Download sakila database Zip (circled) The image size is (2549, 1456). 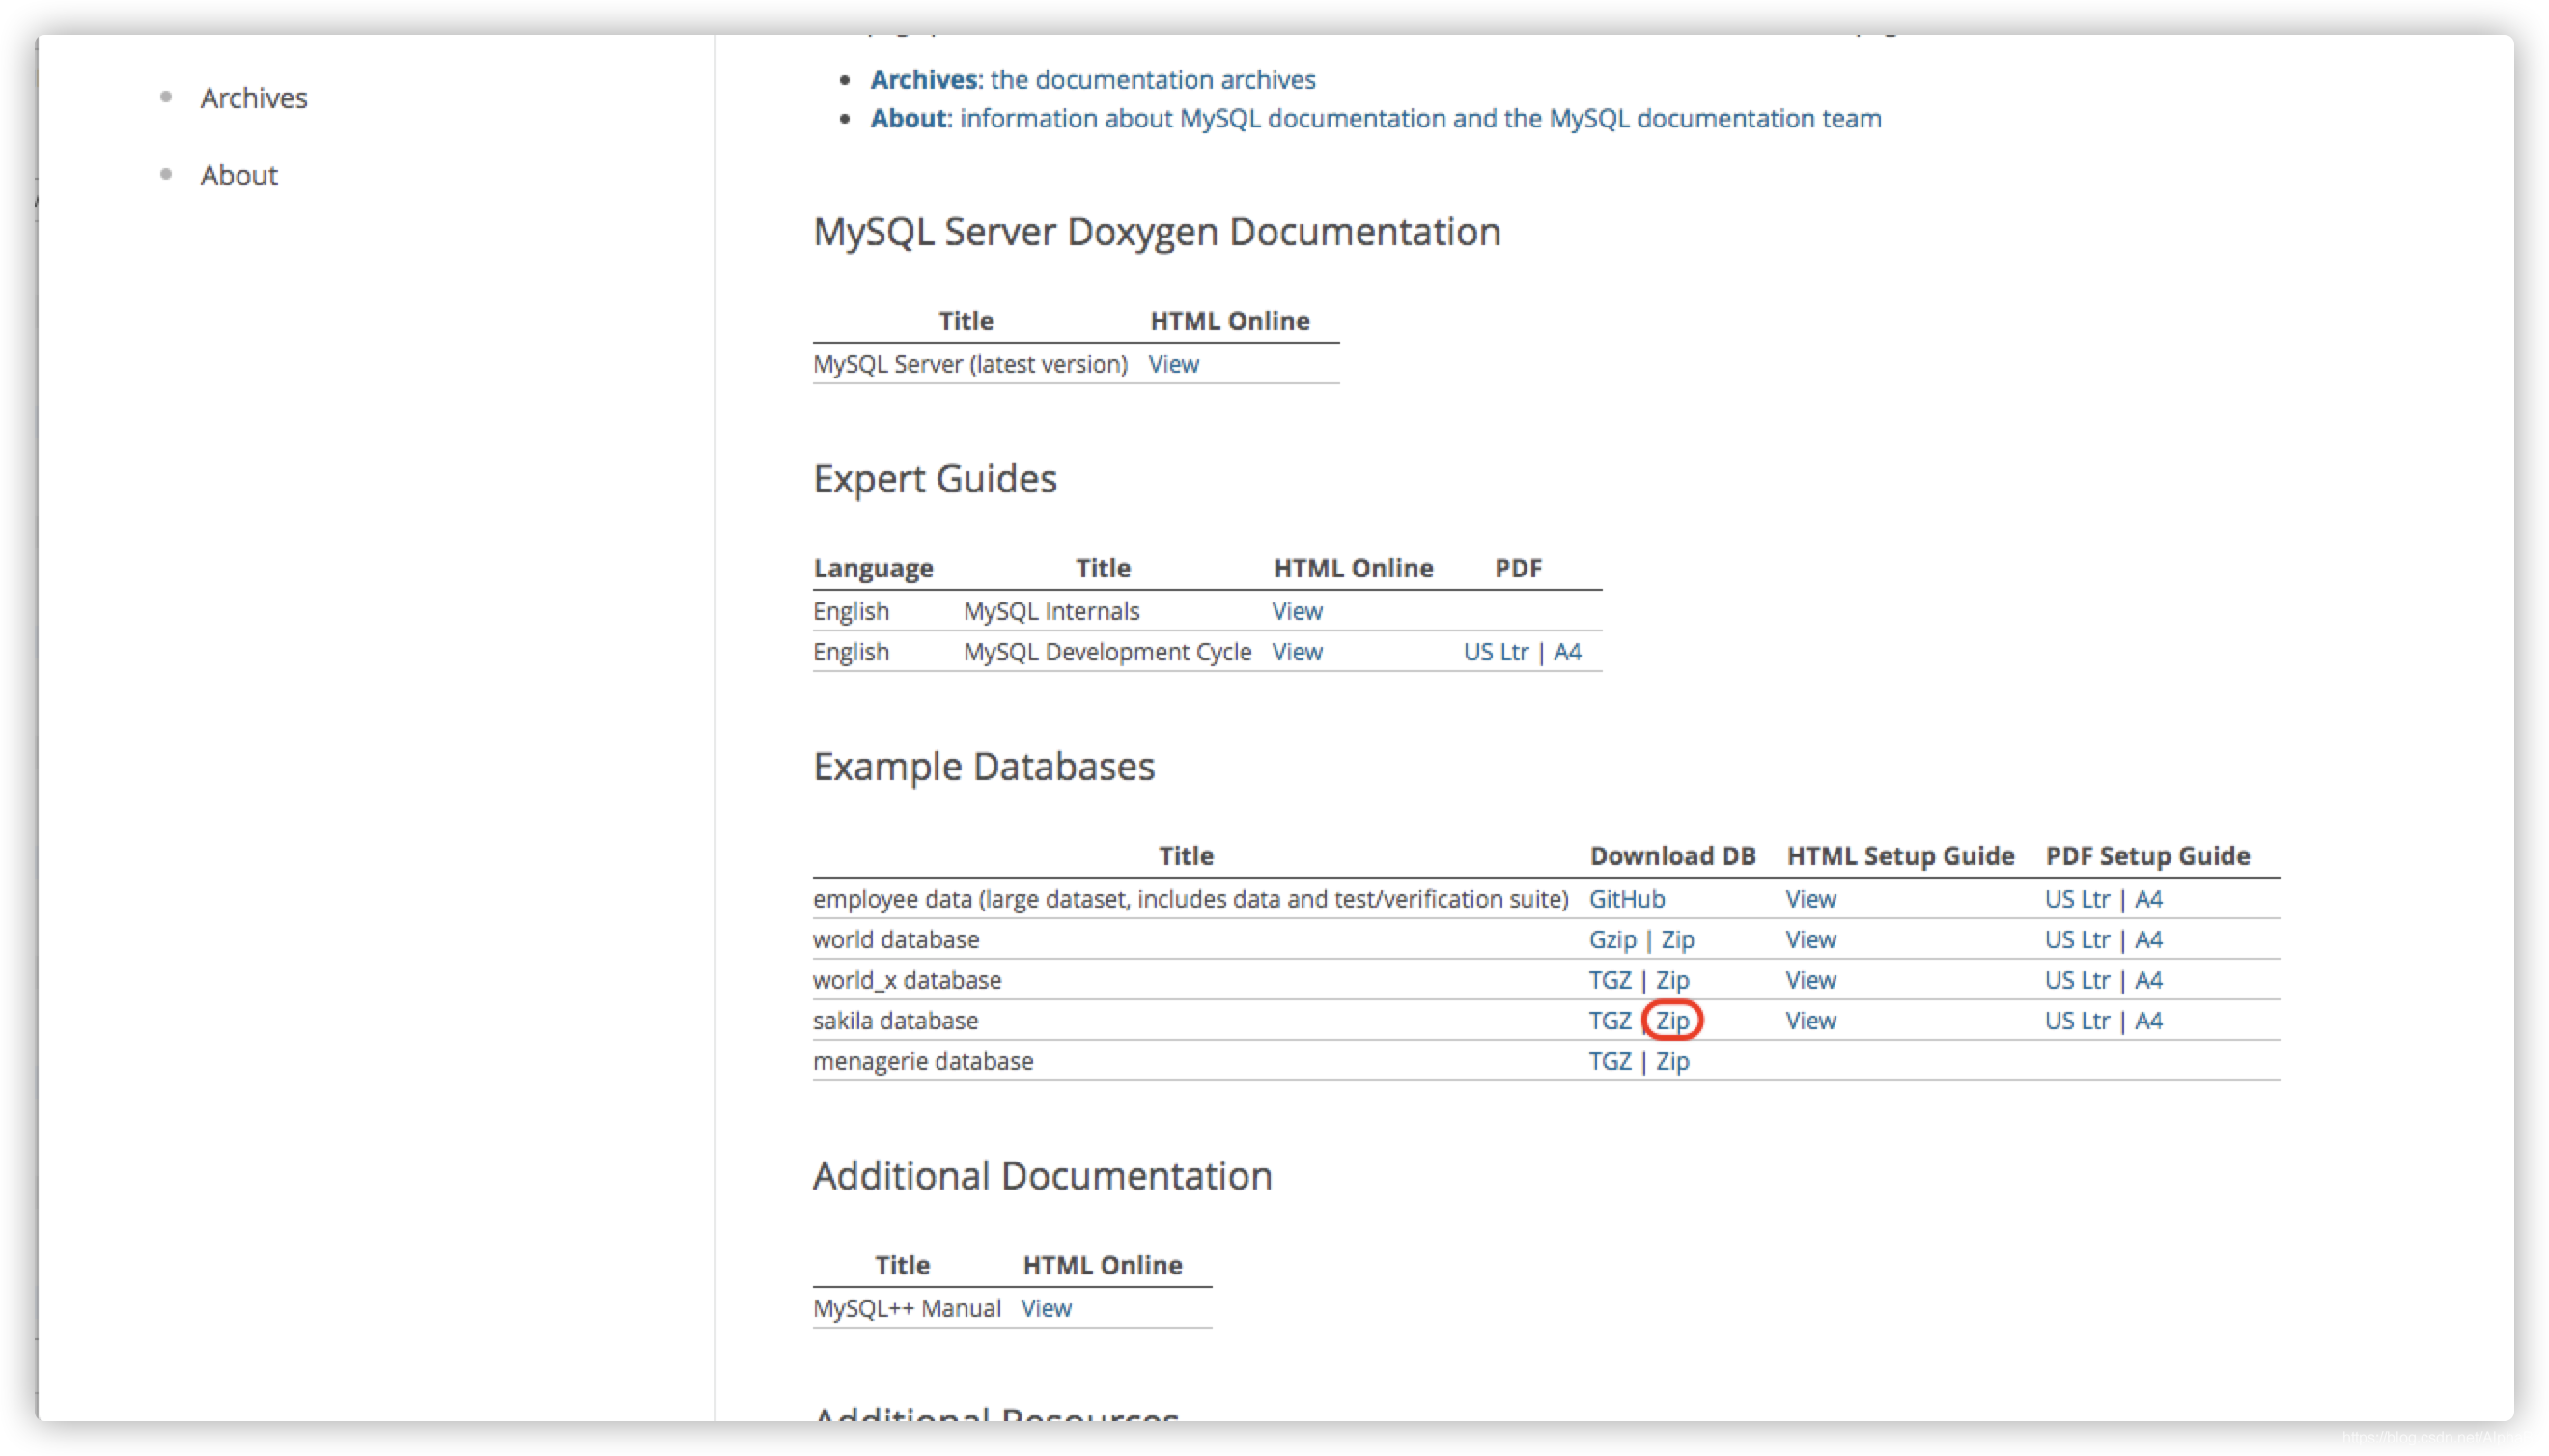1672,1021
